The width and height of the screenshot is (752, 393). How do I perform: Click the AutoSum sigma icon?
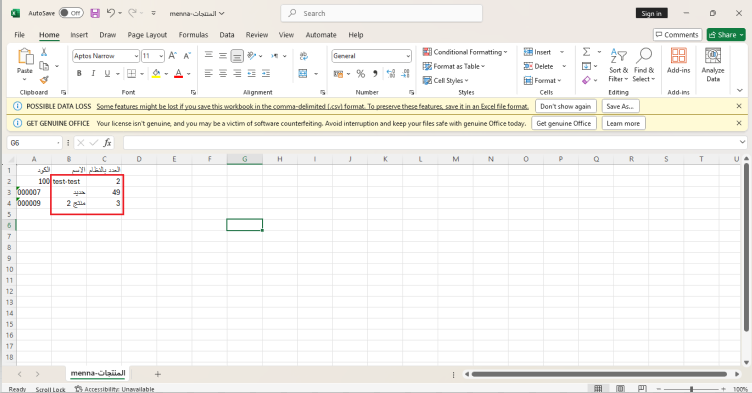pos(587,52)
